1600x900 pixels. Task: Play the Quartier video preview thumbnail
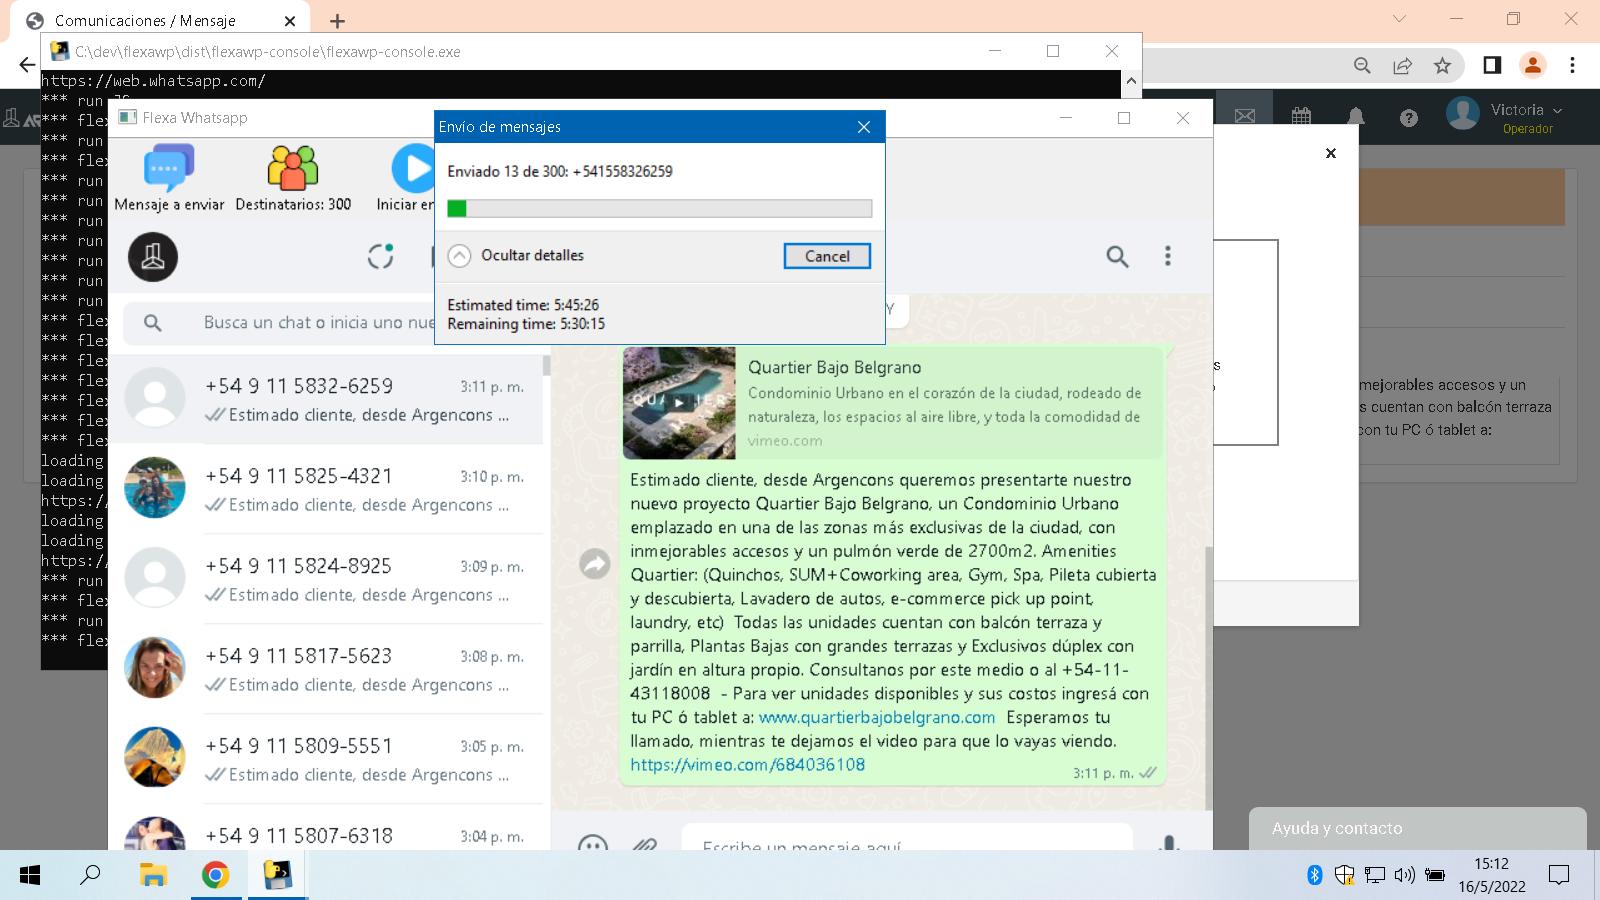[x=679, y=403]
